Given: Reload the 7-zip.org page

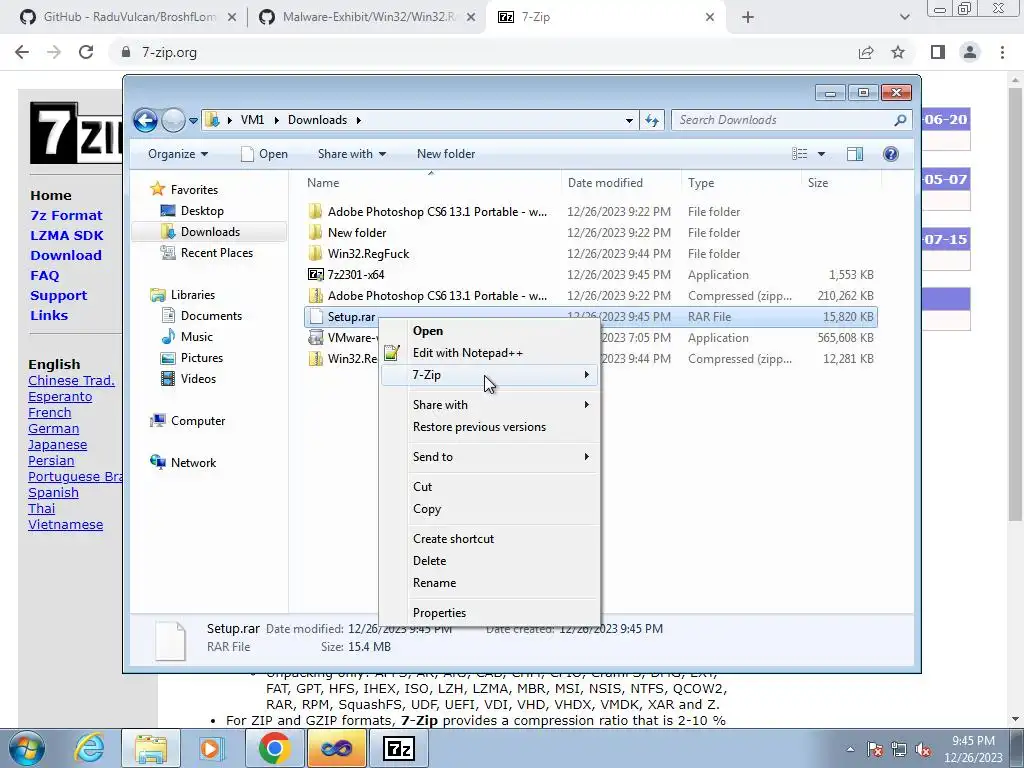Looking at the screenshot, I should [x=86, y=52].
